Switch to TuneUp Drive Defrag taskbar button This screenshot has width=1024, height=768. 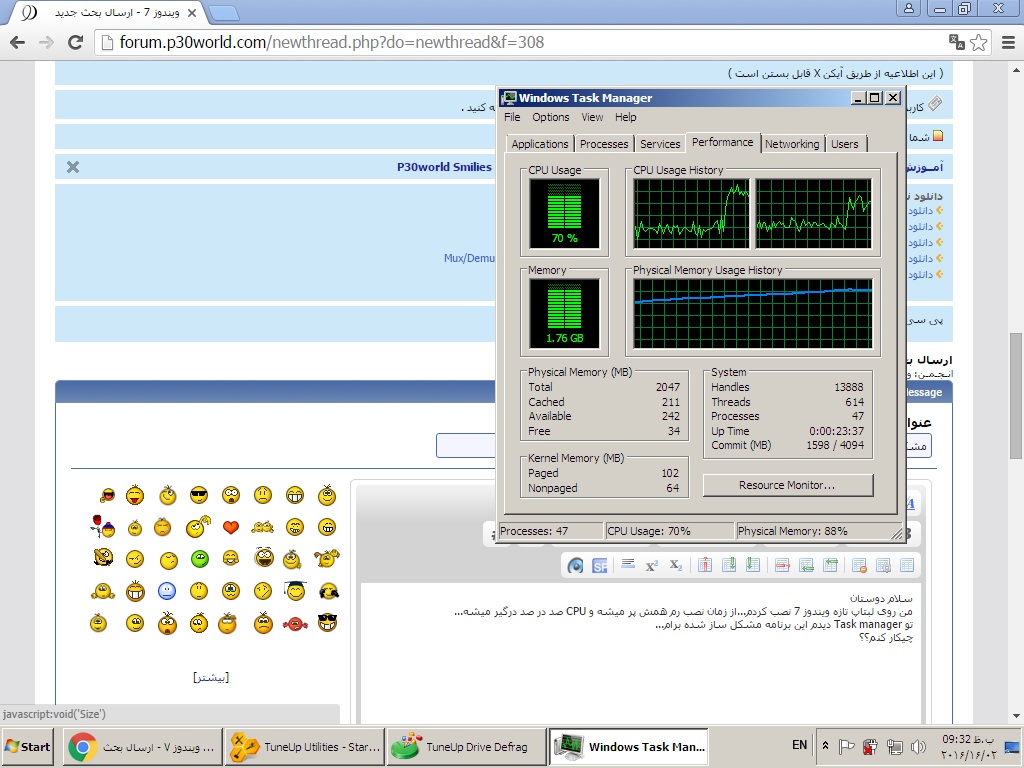[466, 746]
